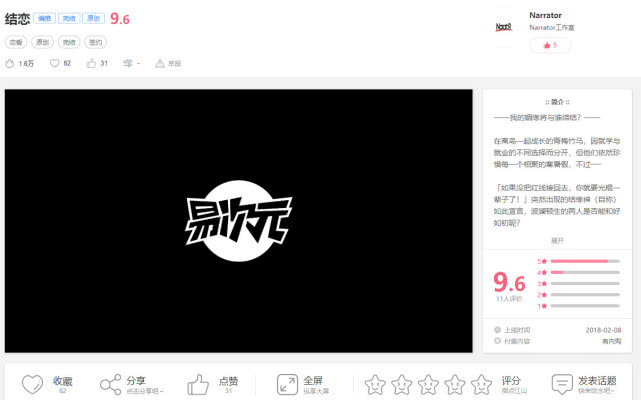The width and height of the screenshot is (641, 400).
Task: Click the 1.6万 popularity count
Action: 26,63
